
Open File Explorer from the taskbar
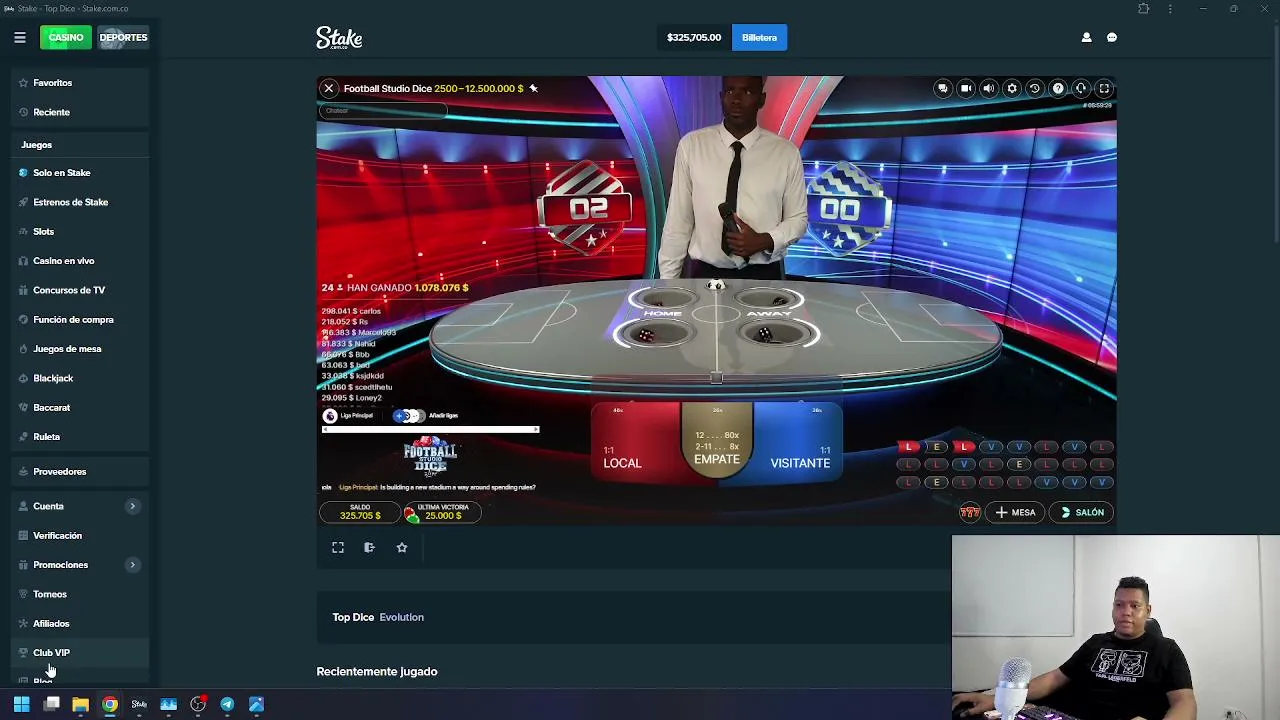pos(80,705)
